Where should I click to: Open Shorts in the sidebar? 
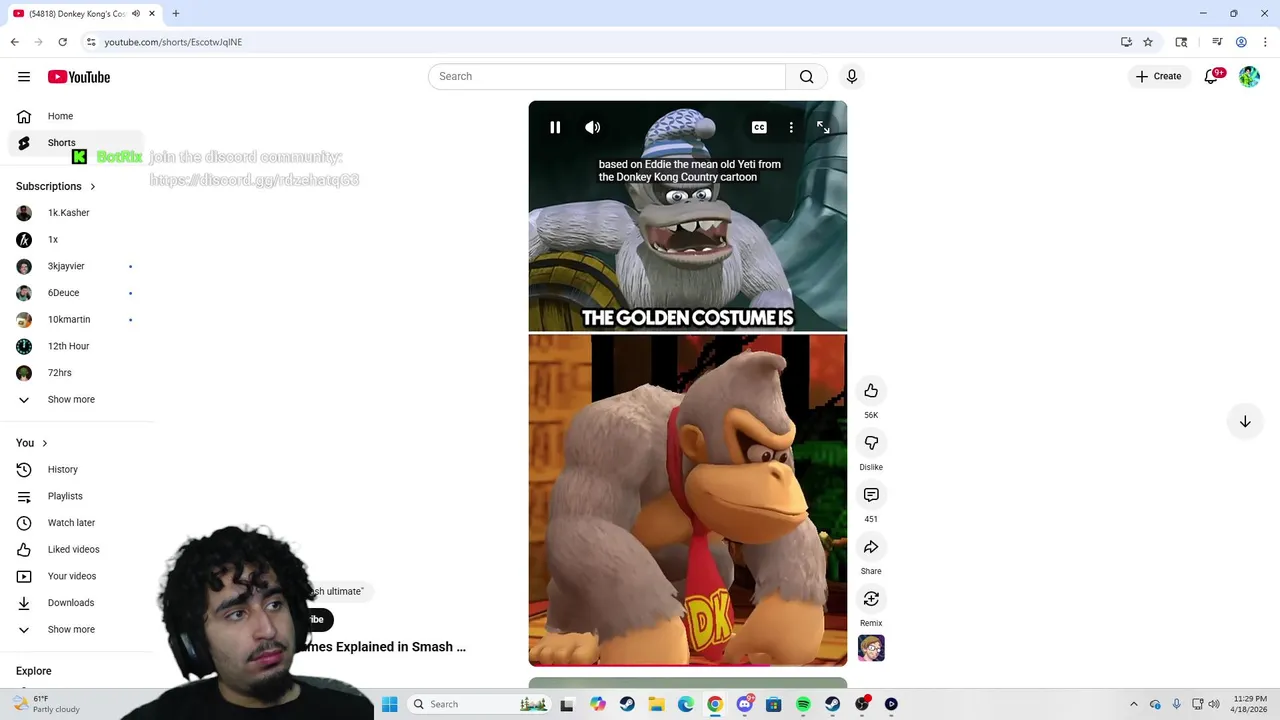(x=76, y=143)
